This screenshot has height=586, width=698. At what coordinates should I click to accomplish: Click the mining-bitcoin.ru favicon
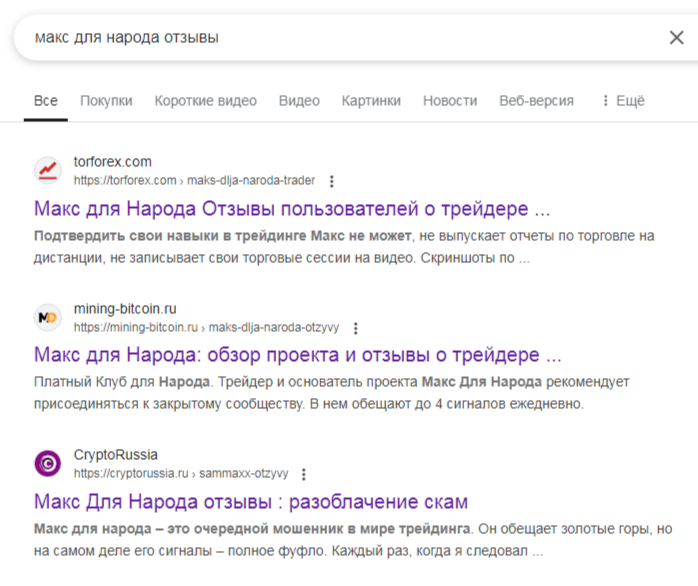point(48,317)
